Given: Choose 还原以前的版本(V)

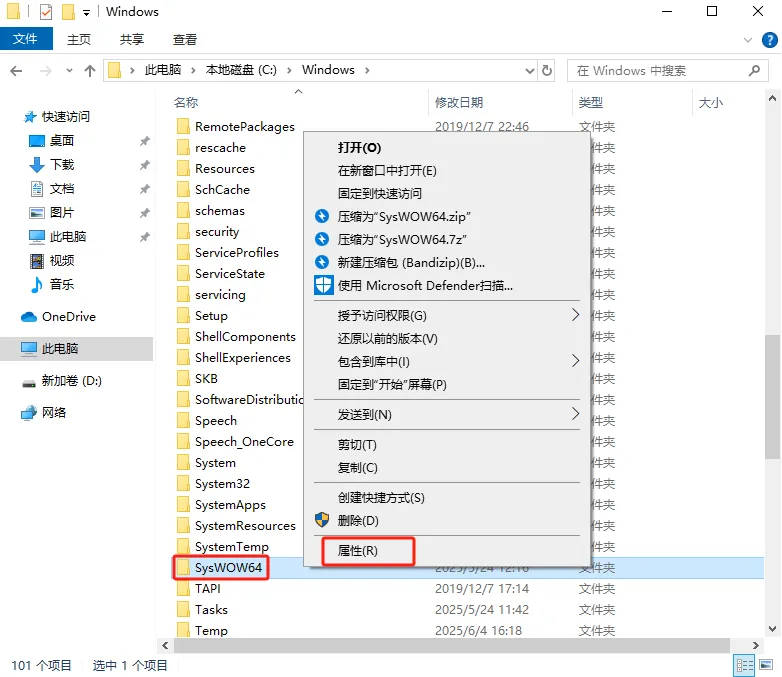Looking at the screenshot, I should [446, 338].
